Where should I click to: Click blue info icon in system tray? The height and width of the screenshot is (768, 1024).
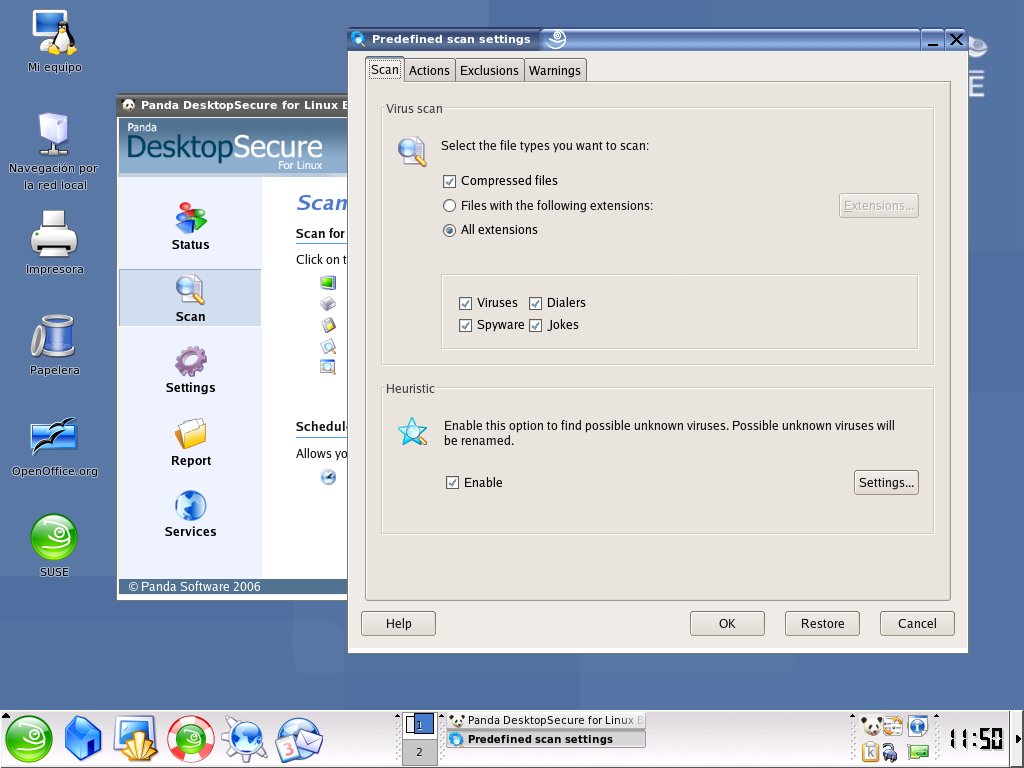tap(918, 725)
